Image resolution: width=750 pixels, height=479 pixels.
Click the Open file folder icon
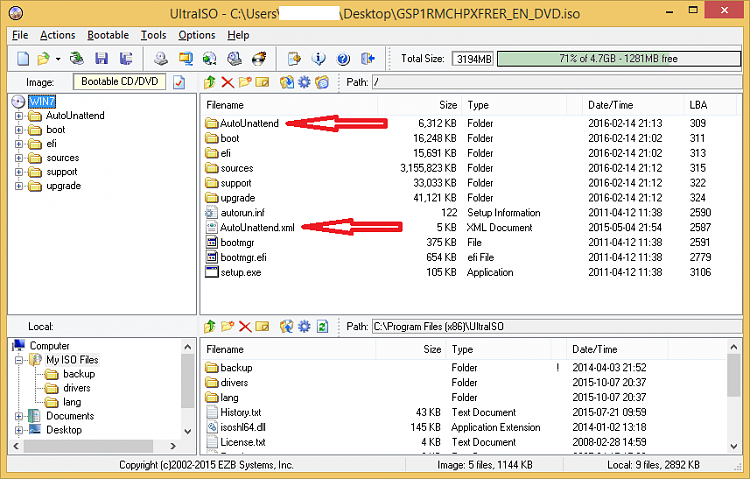(43, 58)
